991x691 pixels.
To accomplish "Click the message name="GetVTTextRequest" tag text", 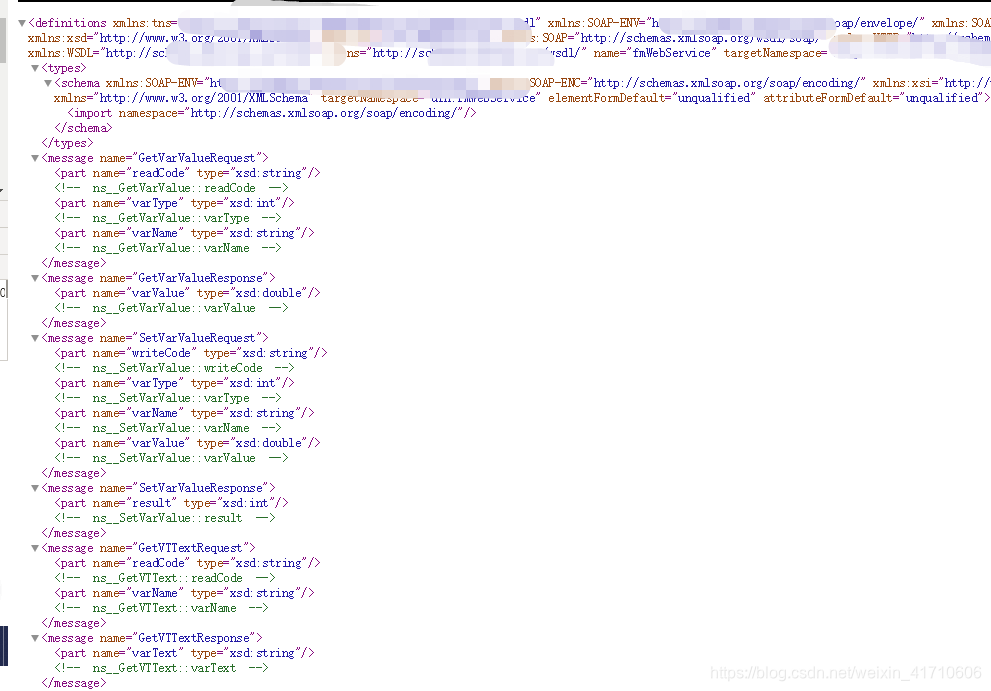I will click(x=149, y=548).
